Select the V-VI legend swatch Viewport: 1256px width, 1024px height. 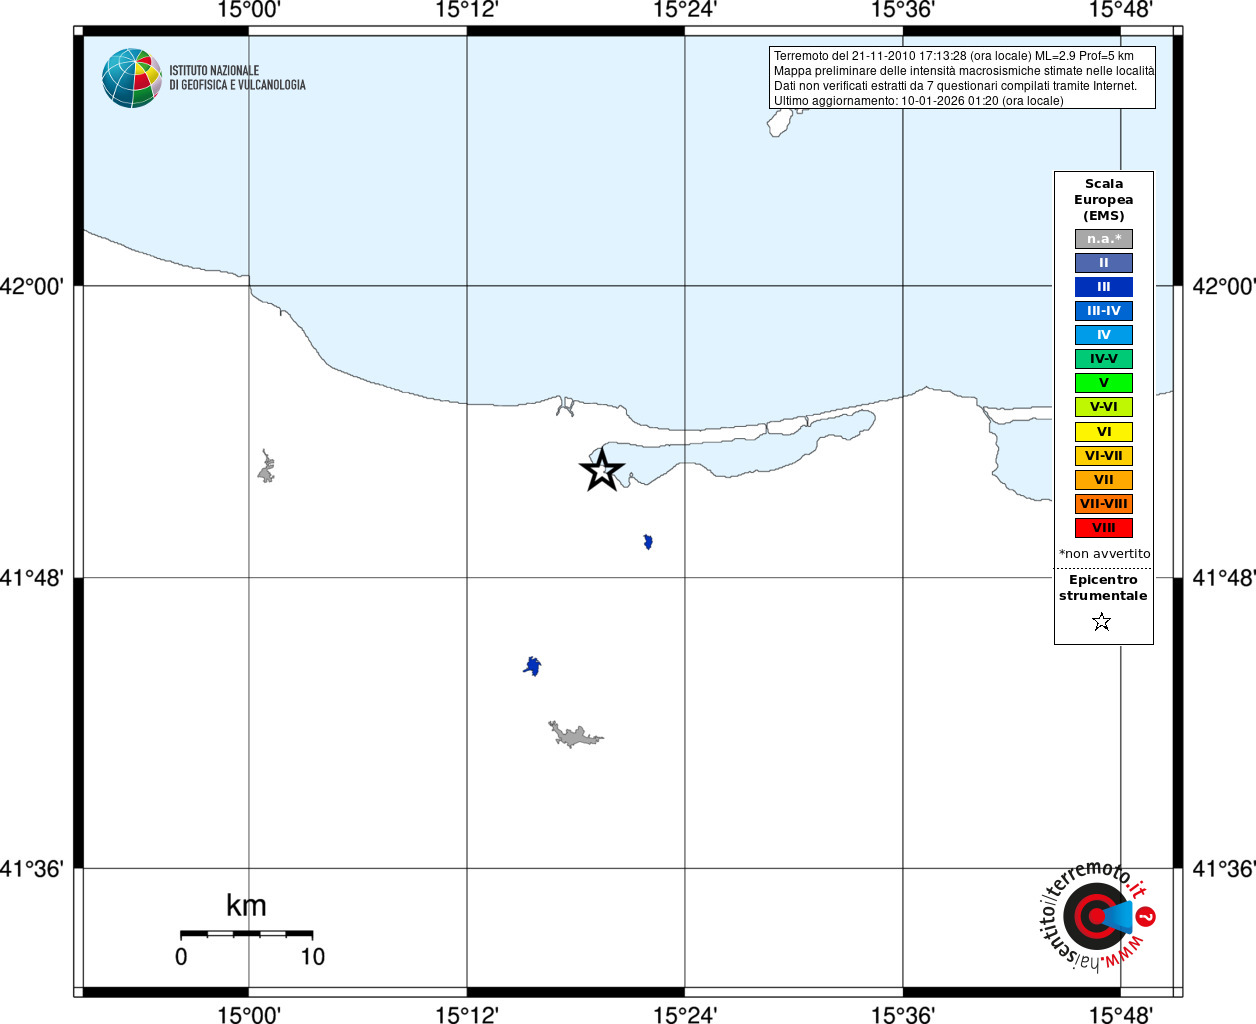click(1104, 407)
